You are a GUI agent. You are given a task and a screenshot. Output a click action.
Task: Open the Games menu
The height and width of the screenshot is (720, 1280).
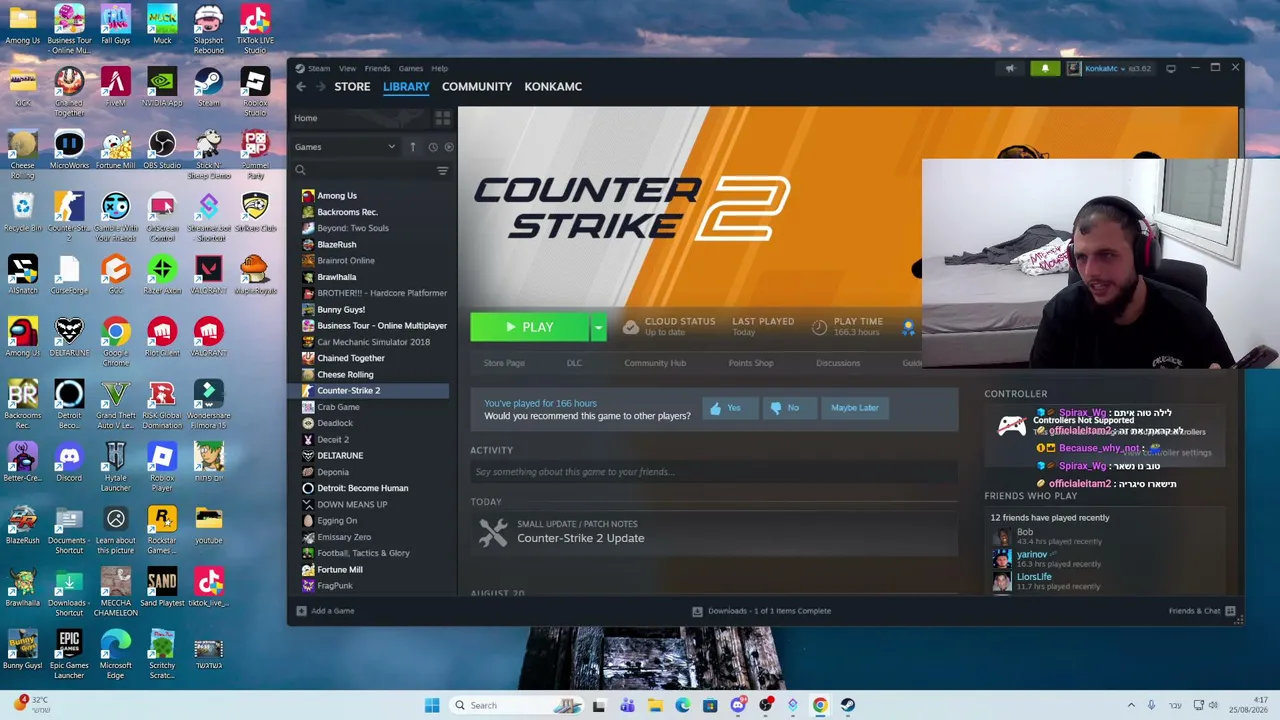coord(411,68)
